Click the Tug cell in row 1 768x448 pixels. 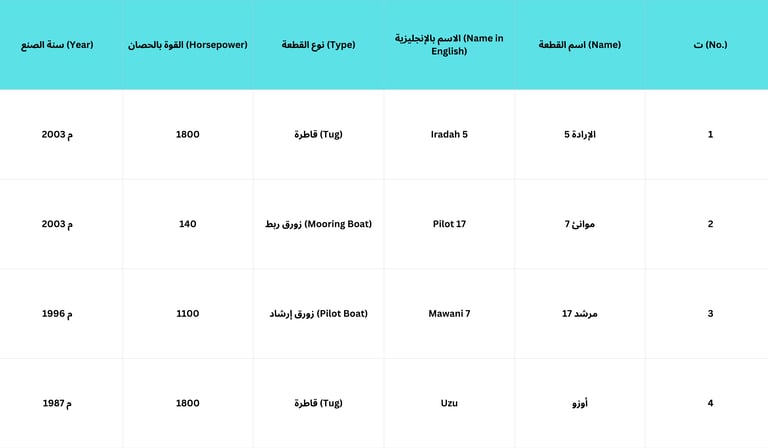[x=318, y=134]
